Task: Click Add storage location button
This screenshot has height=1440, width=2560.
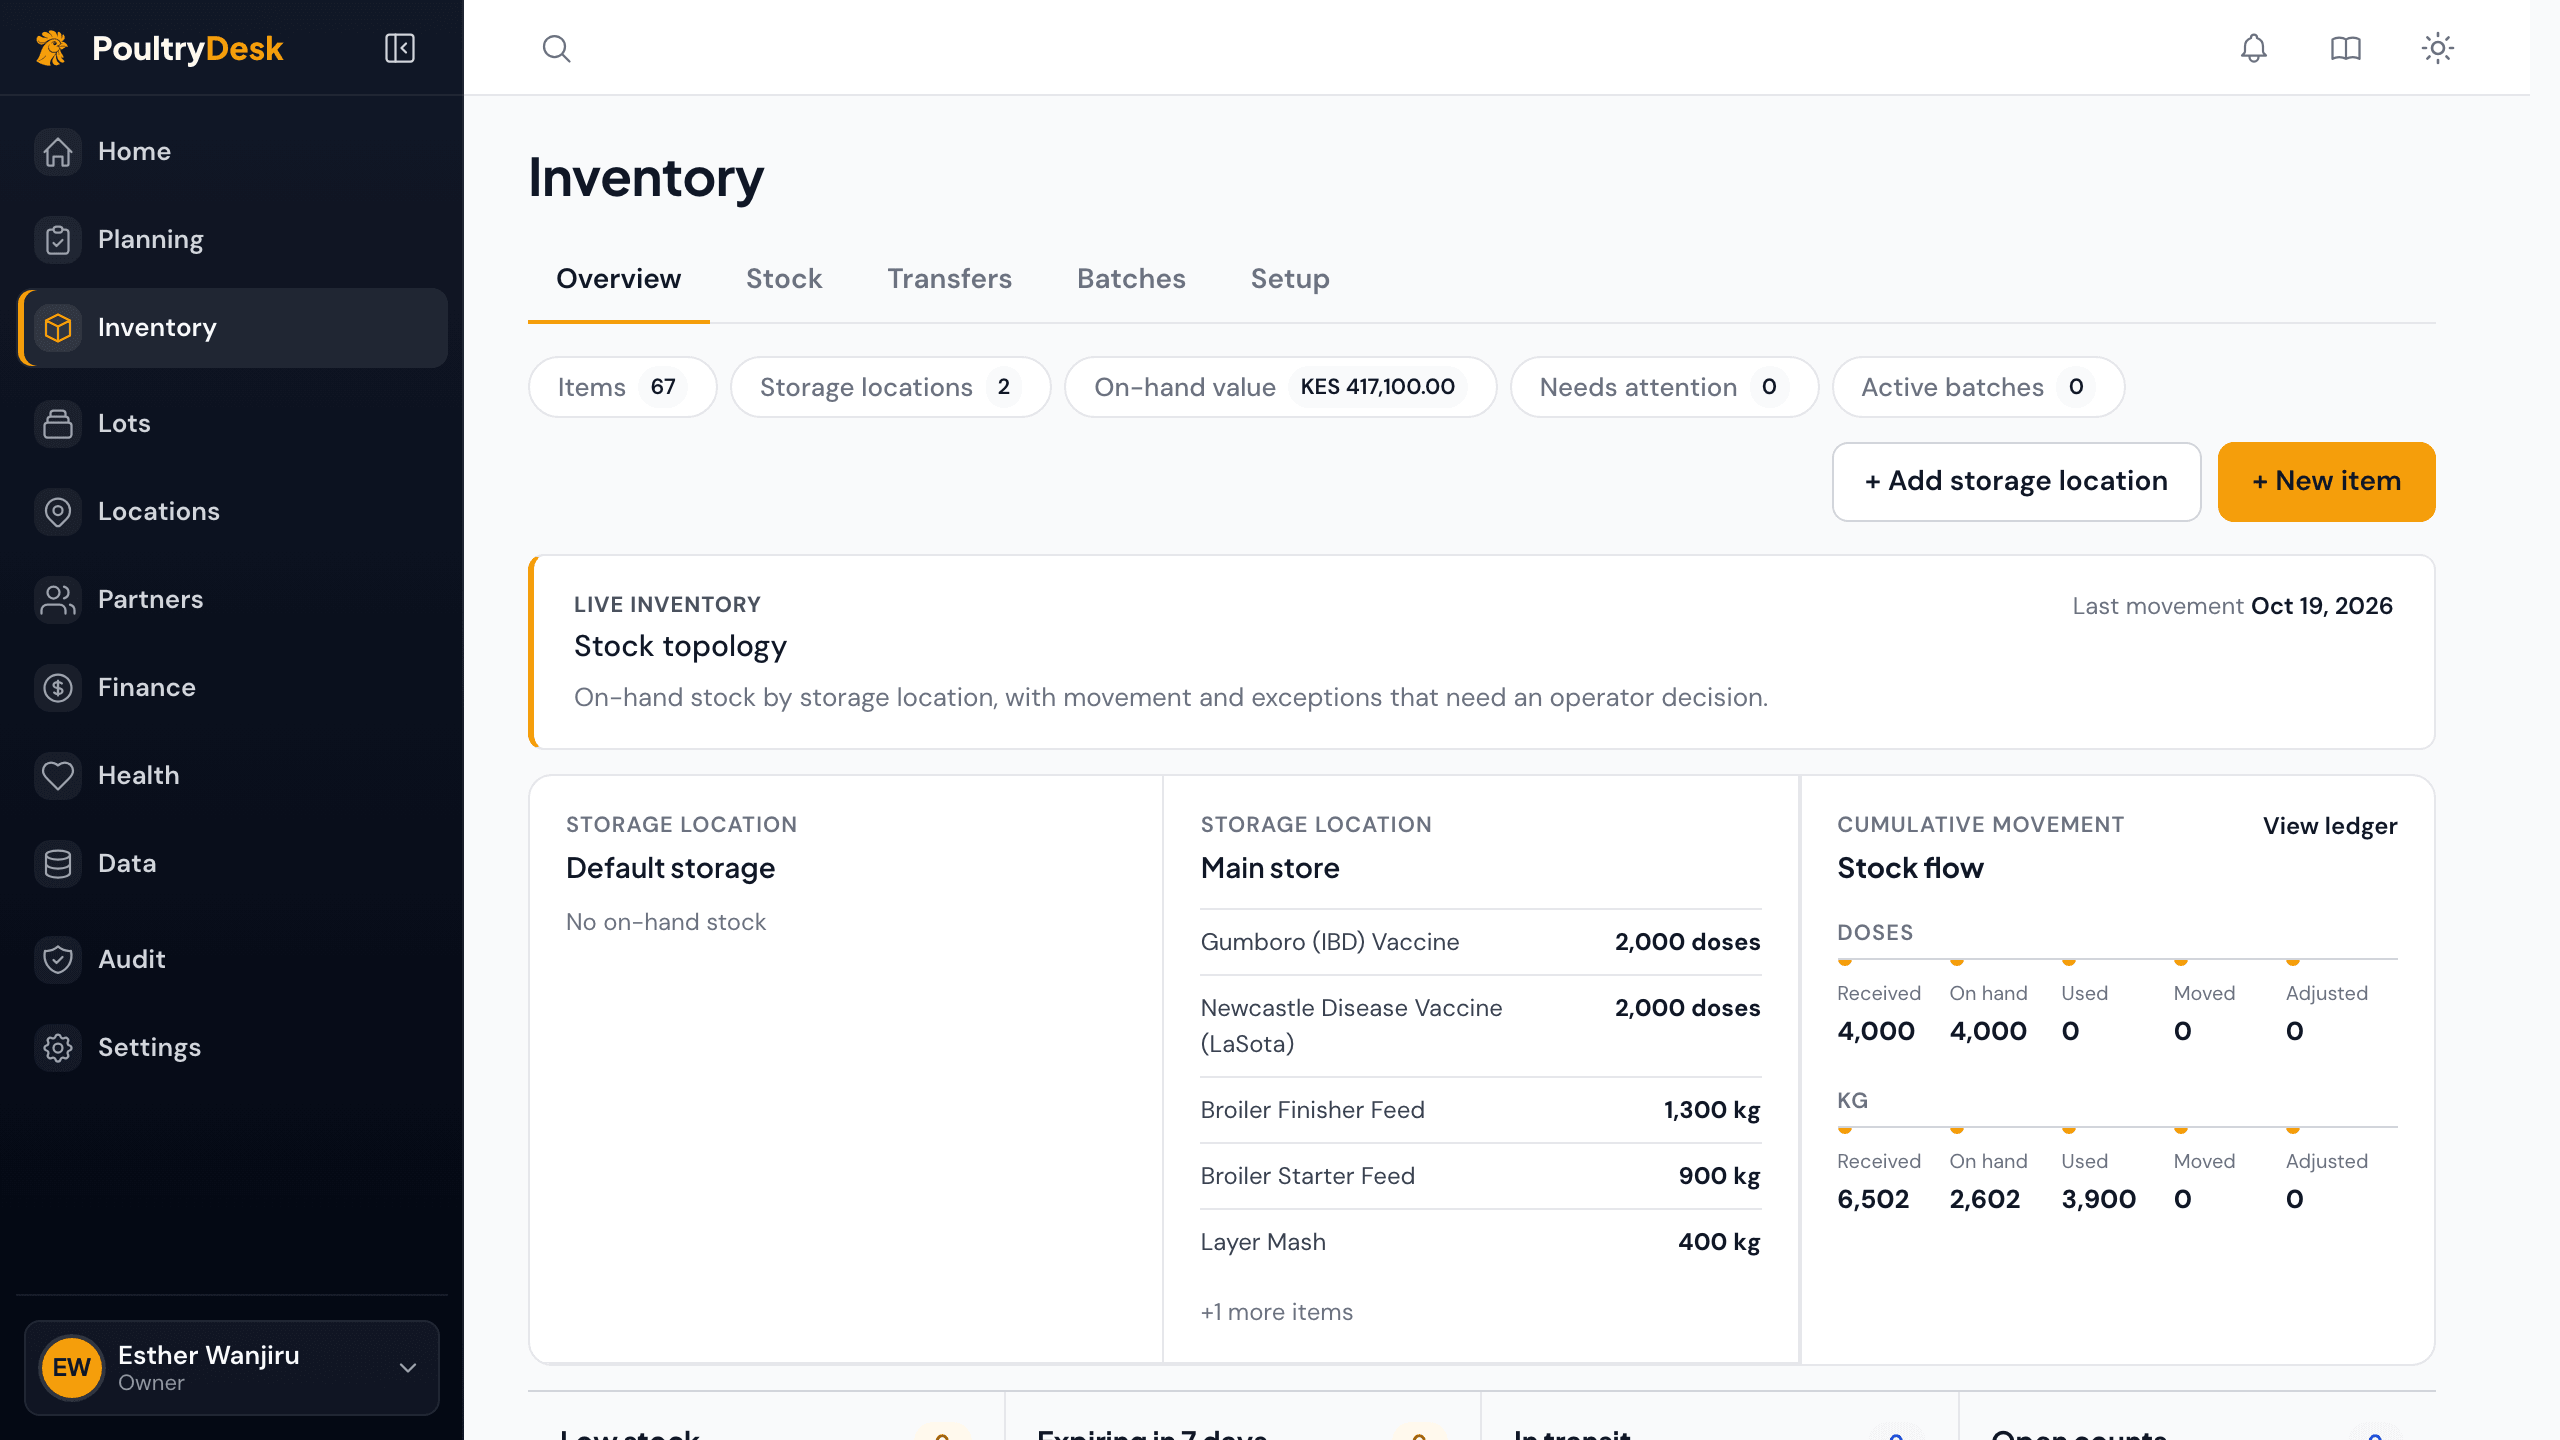Action: click(2016, 481)
